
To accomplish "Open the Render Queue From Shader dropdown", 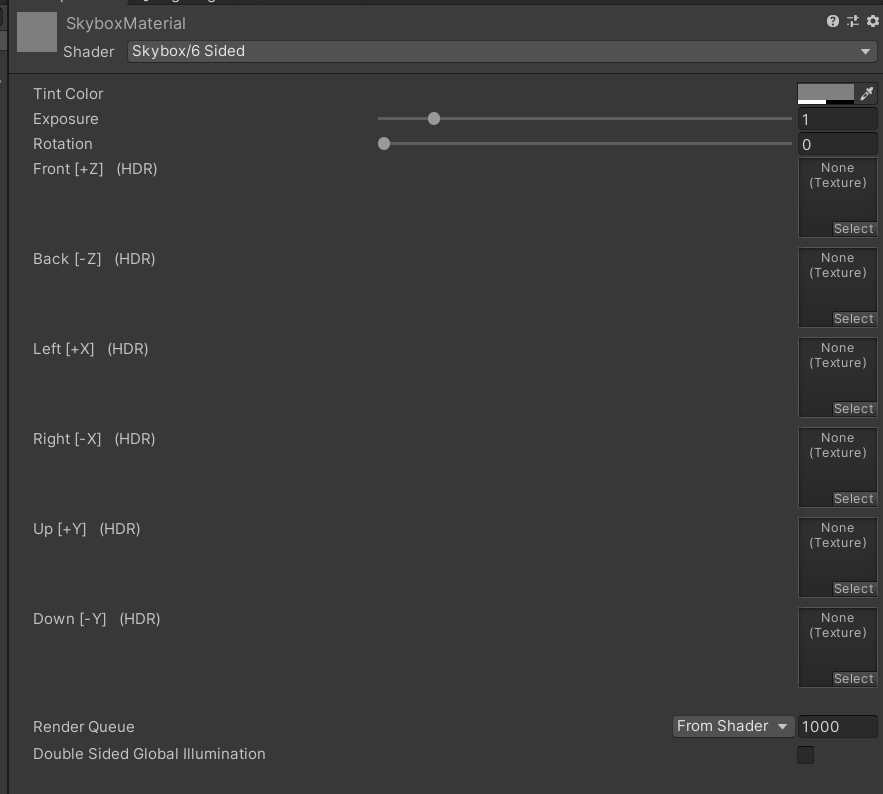I will pos(733,726).
